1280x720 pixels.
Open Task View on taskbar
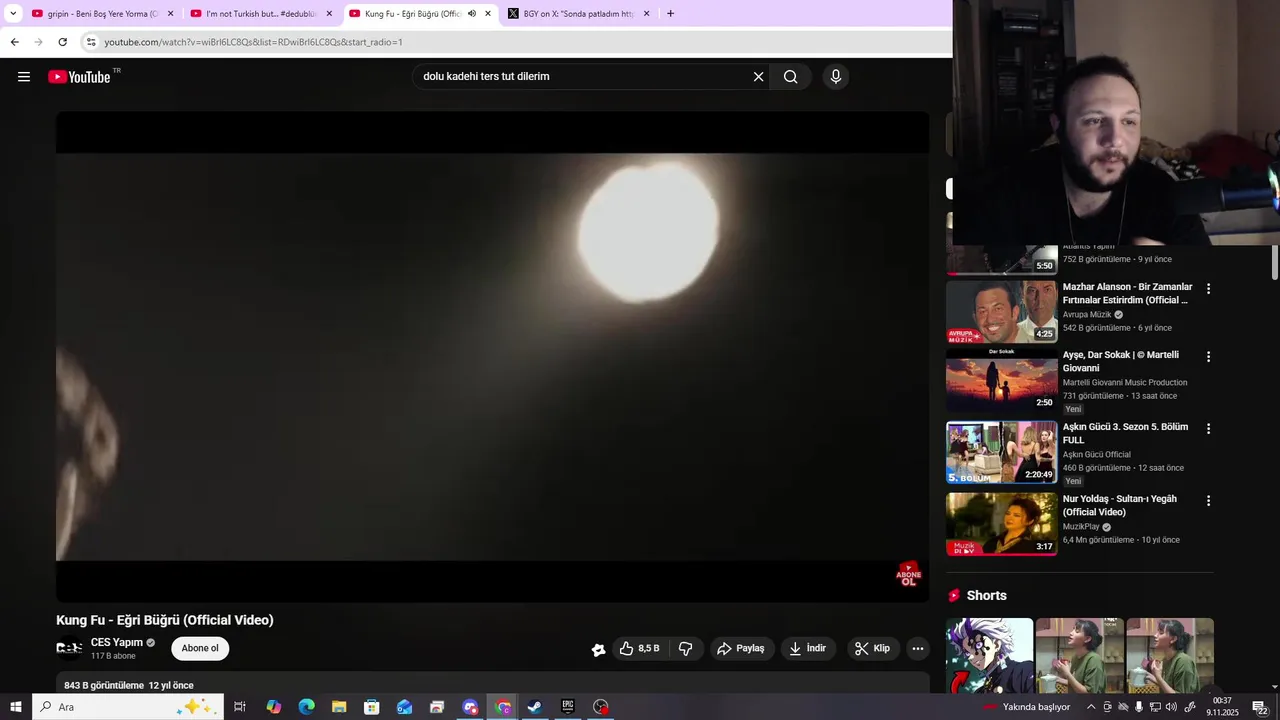tap(240, 707)
